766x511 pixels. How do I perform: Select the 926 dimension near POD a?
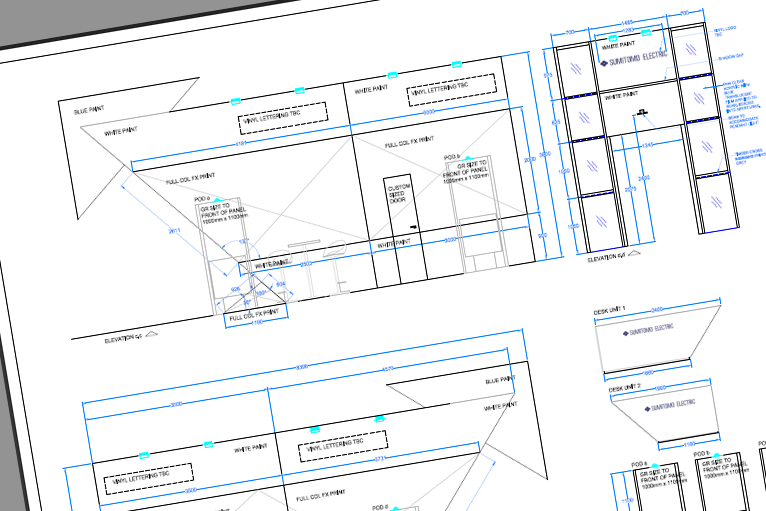click(235, 289)
